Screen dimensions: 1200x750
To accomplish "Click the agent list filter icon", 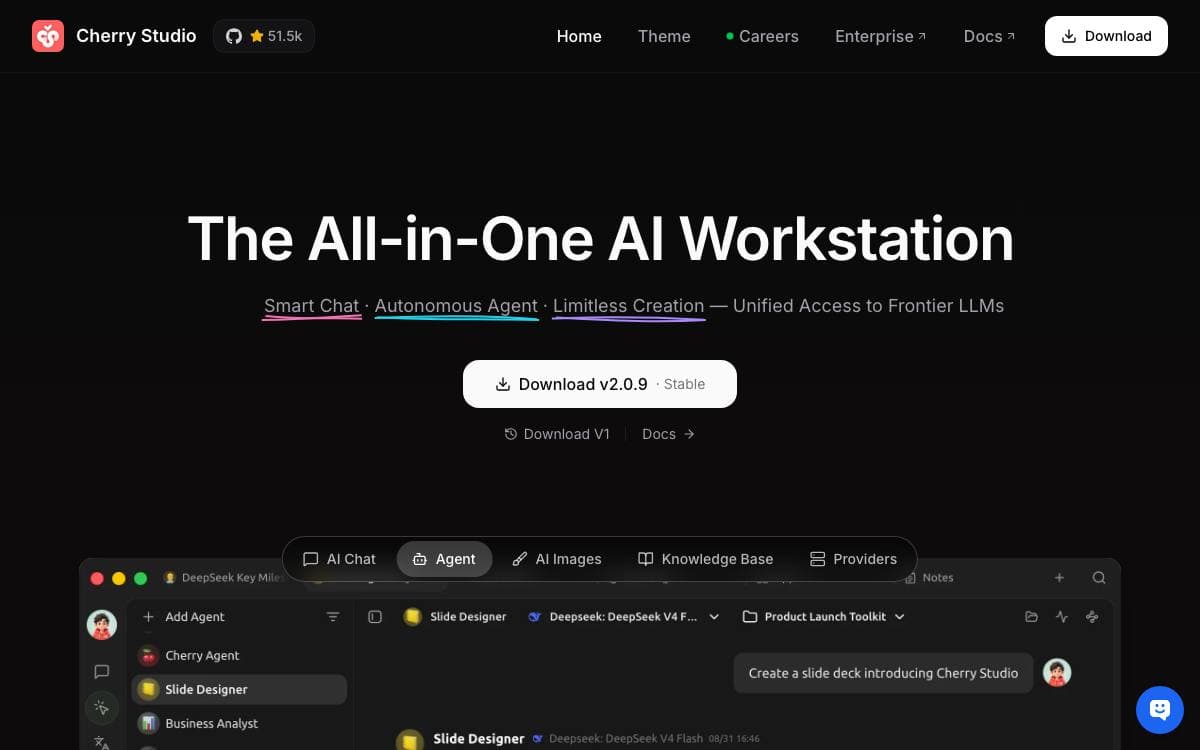I will click(333, 617).
